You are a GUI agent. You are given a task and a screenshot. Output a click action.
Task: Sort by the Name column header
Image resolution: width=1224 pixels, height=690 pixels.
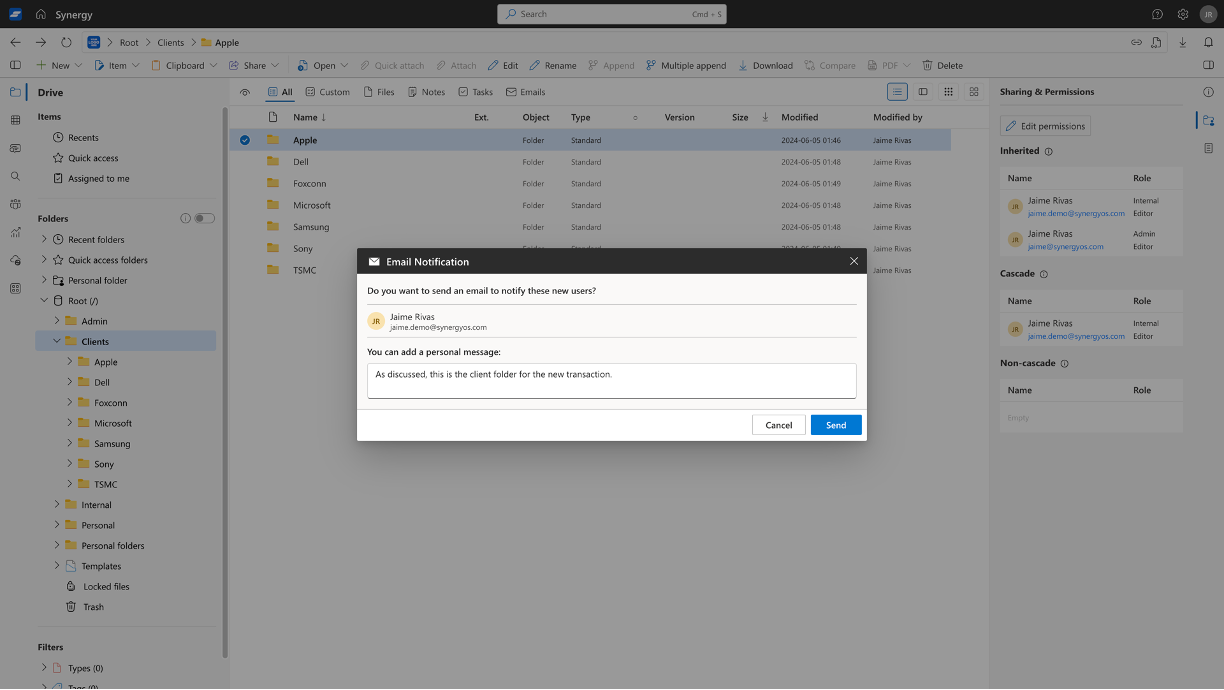click(x=309, y=117)
